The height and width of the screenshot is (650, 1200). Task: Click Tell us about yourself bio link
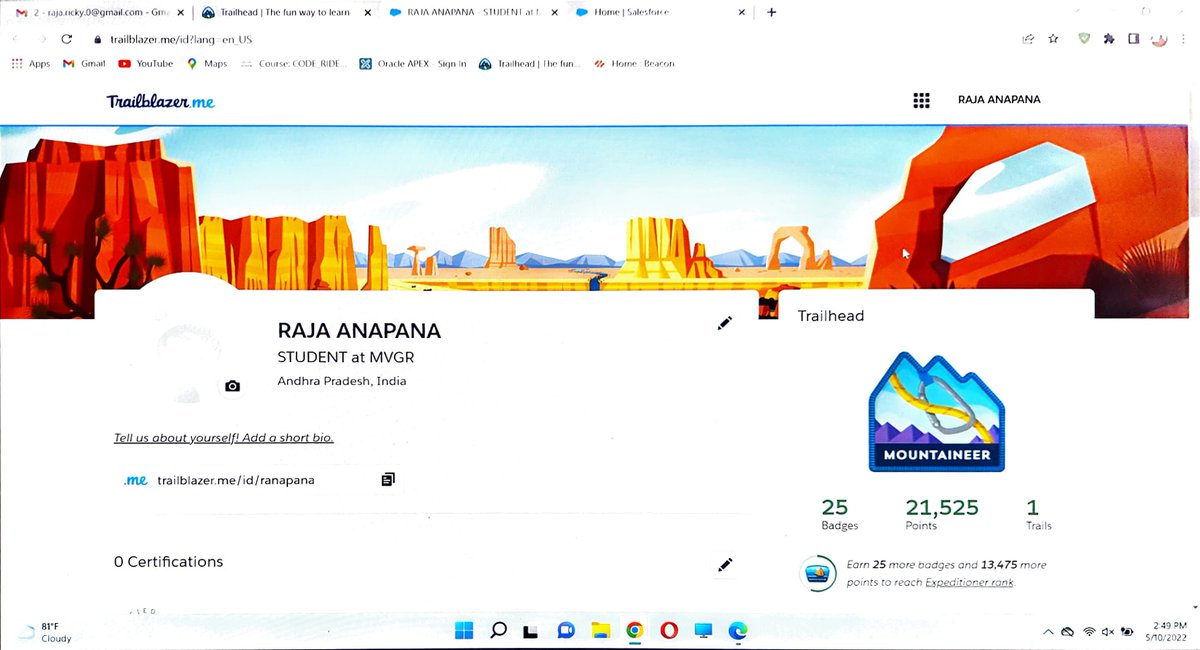(x=223, y=438)
